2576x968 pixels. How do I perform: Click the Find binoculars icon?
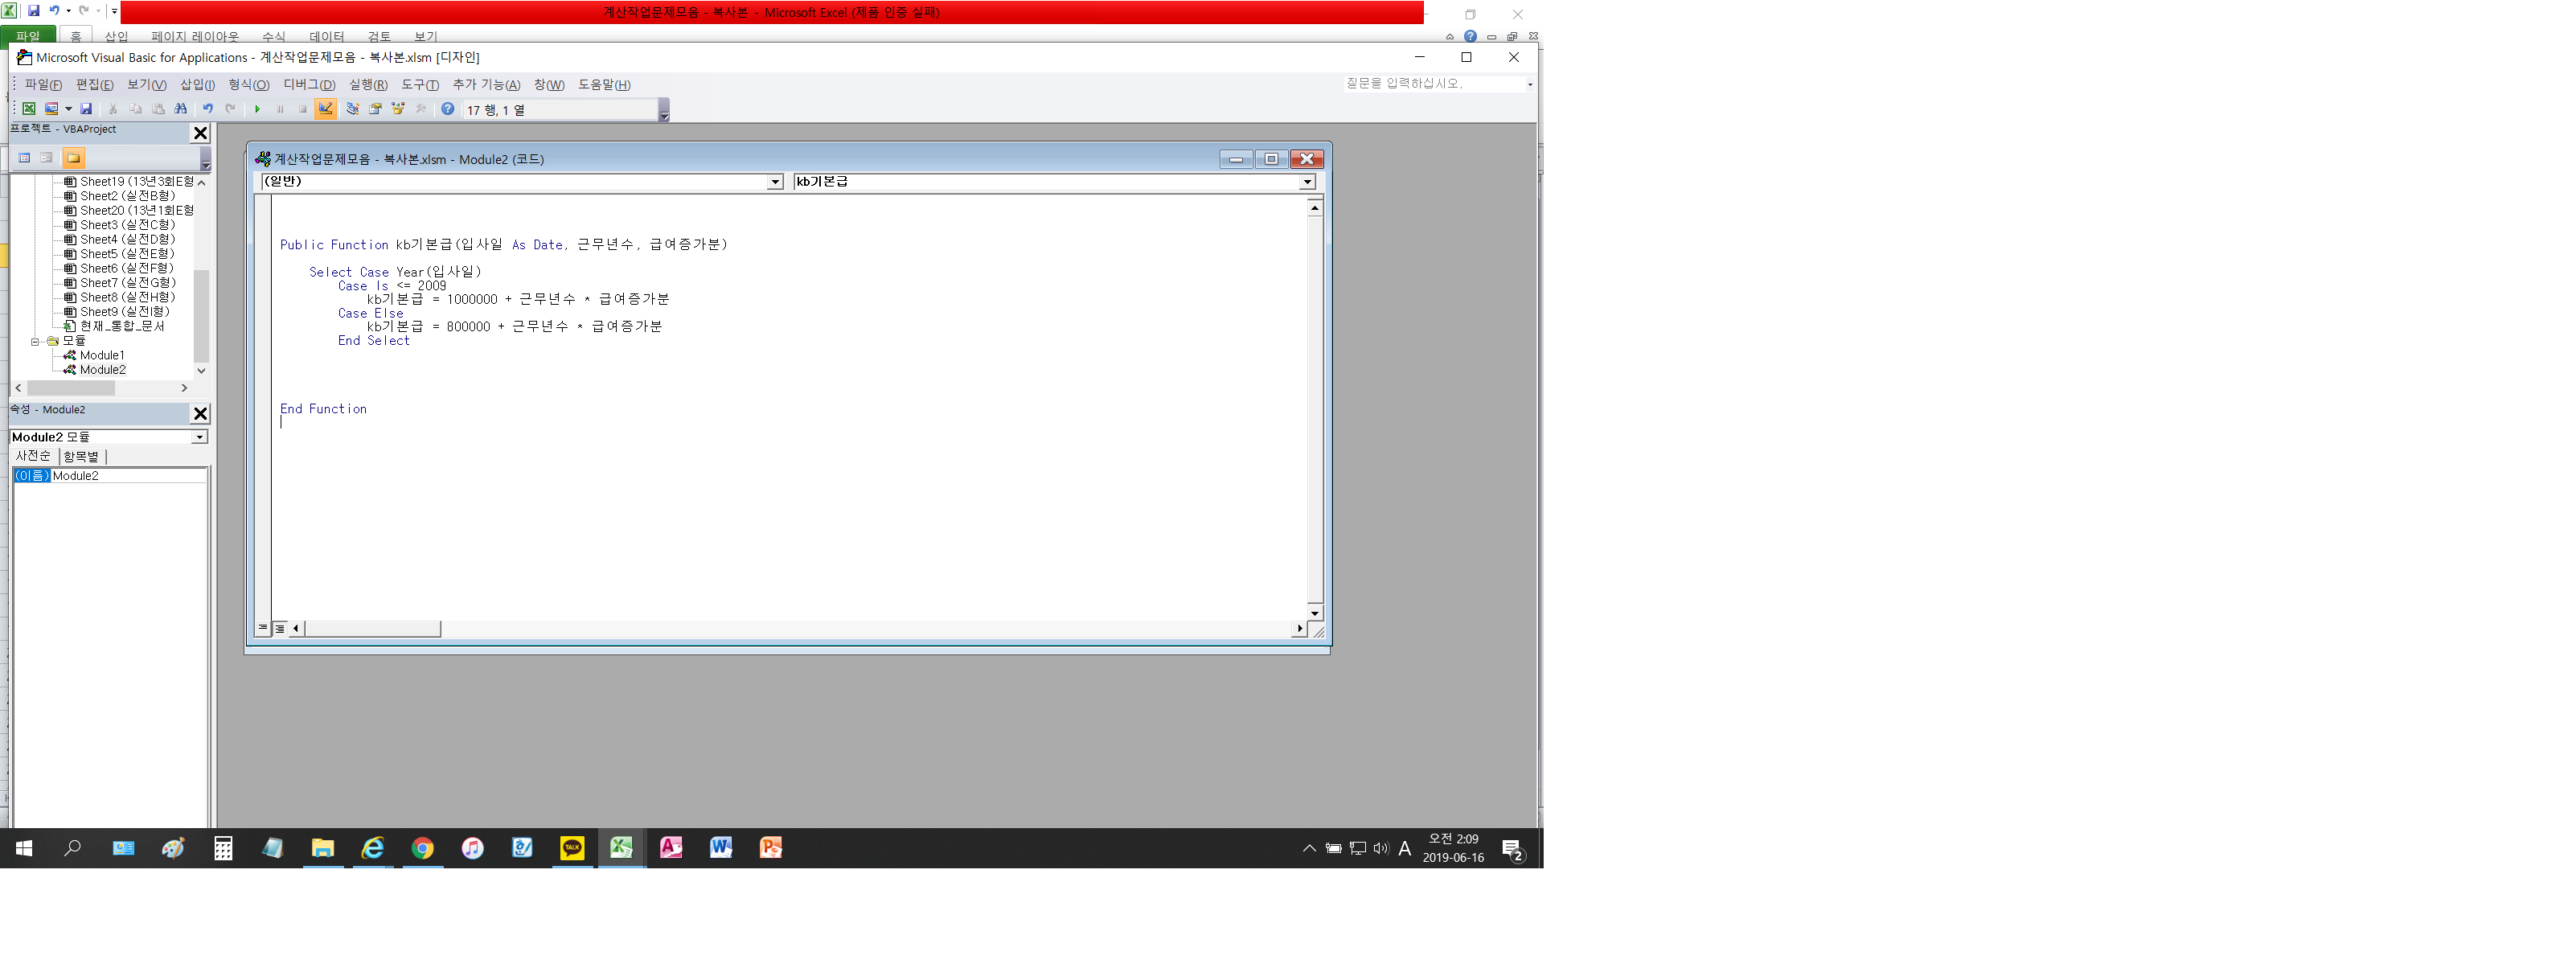(181, 109)
